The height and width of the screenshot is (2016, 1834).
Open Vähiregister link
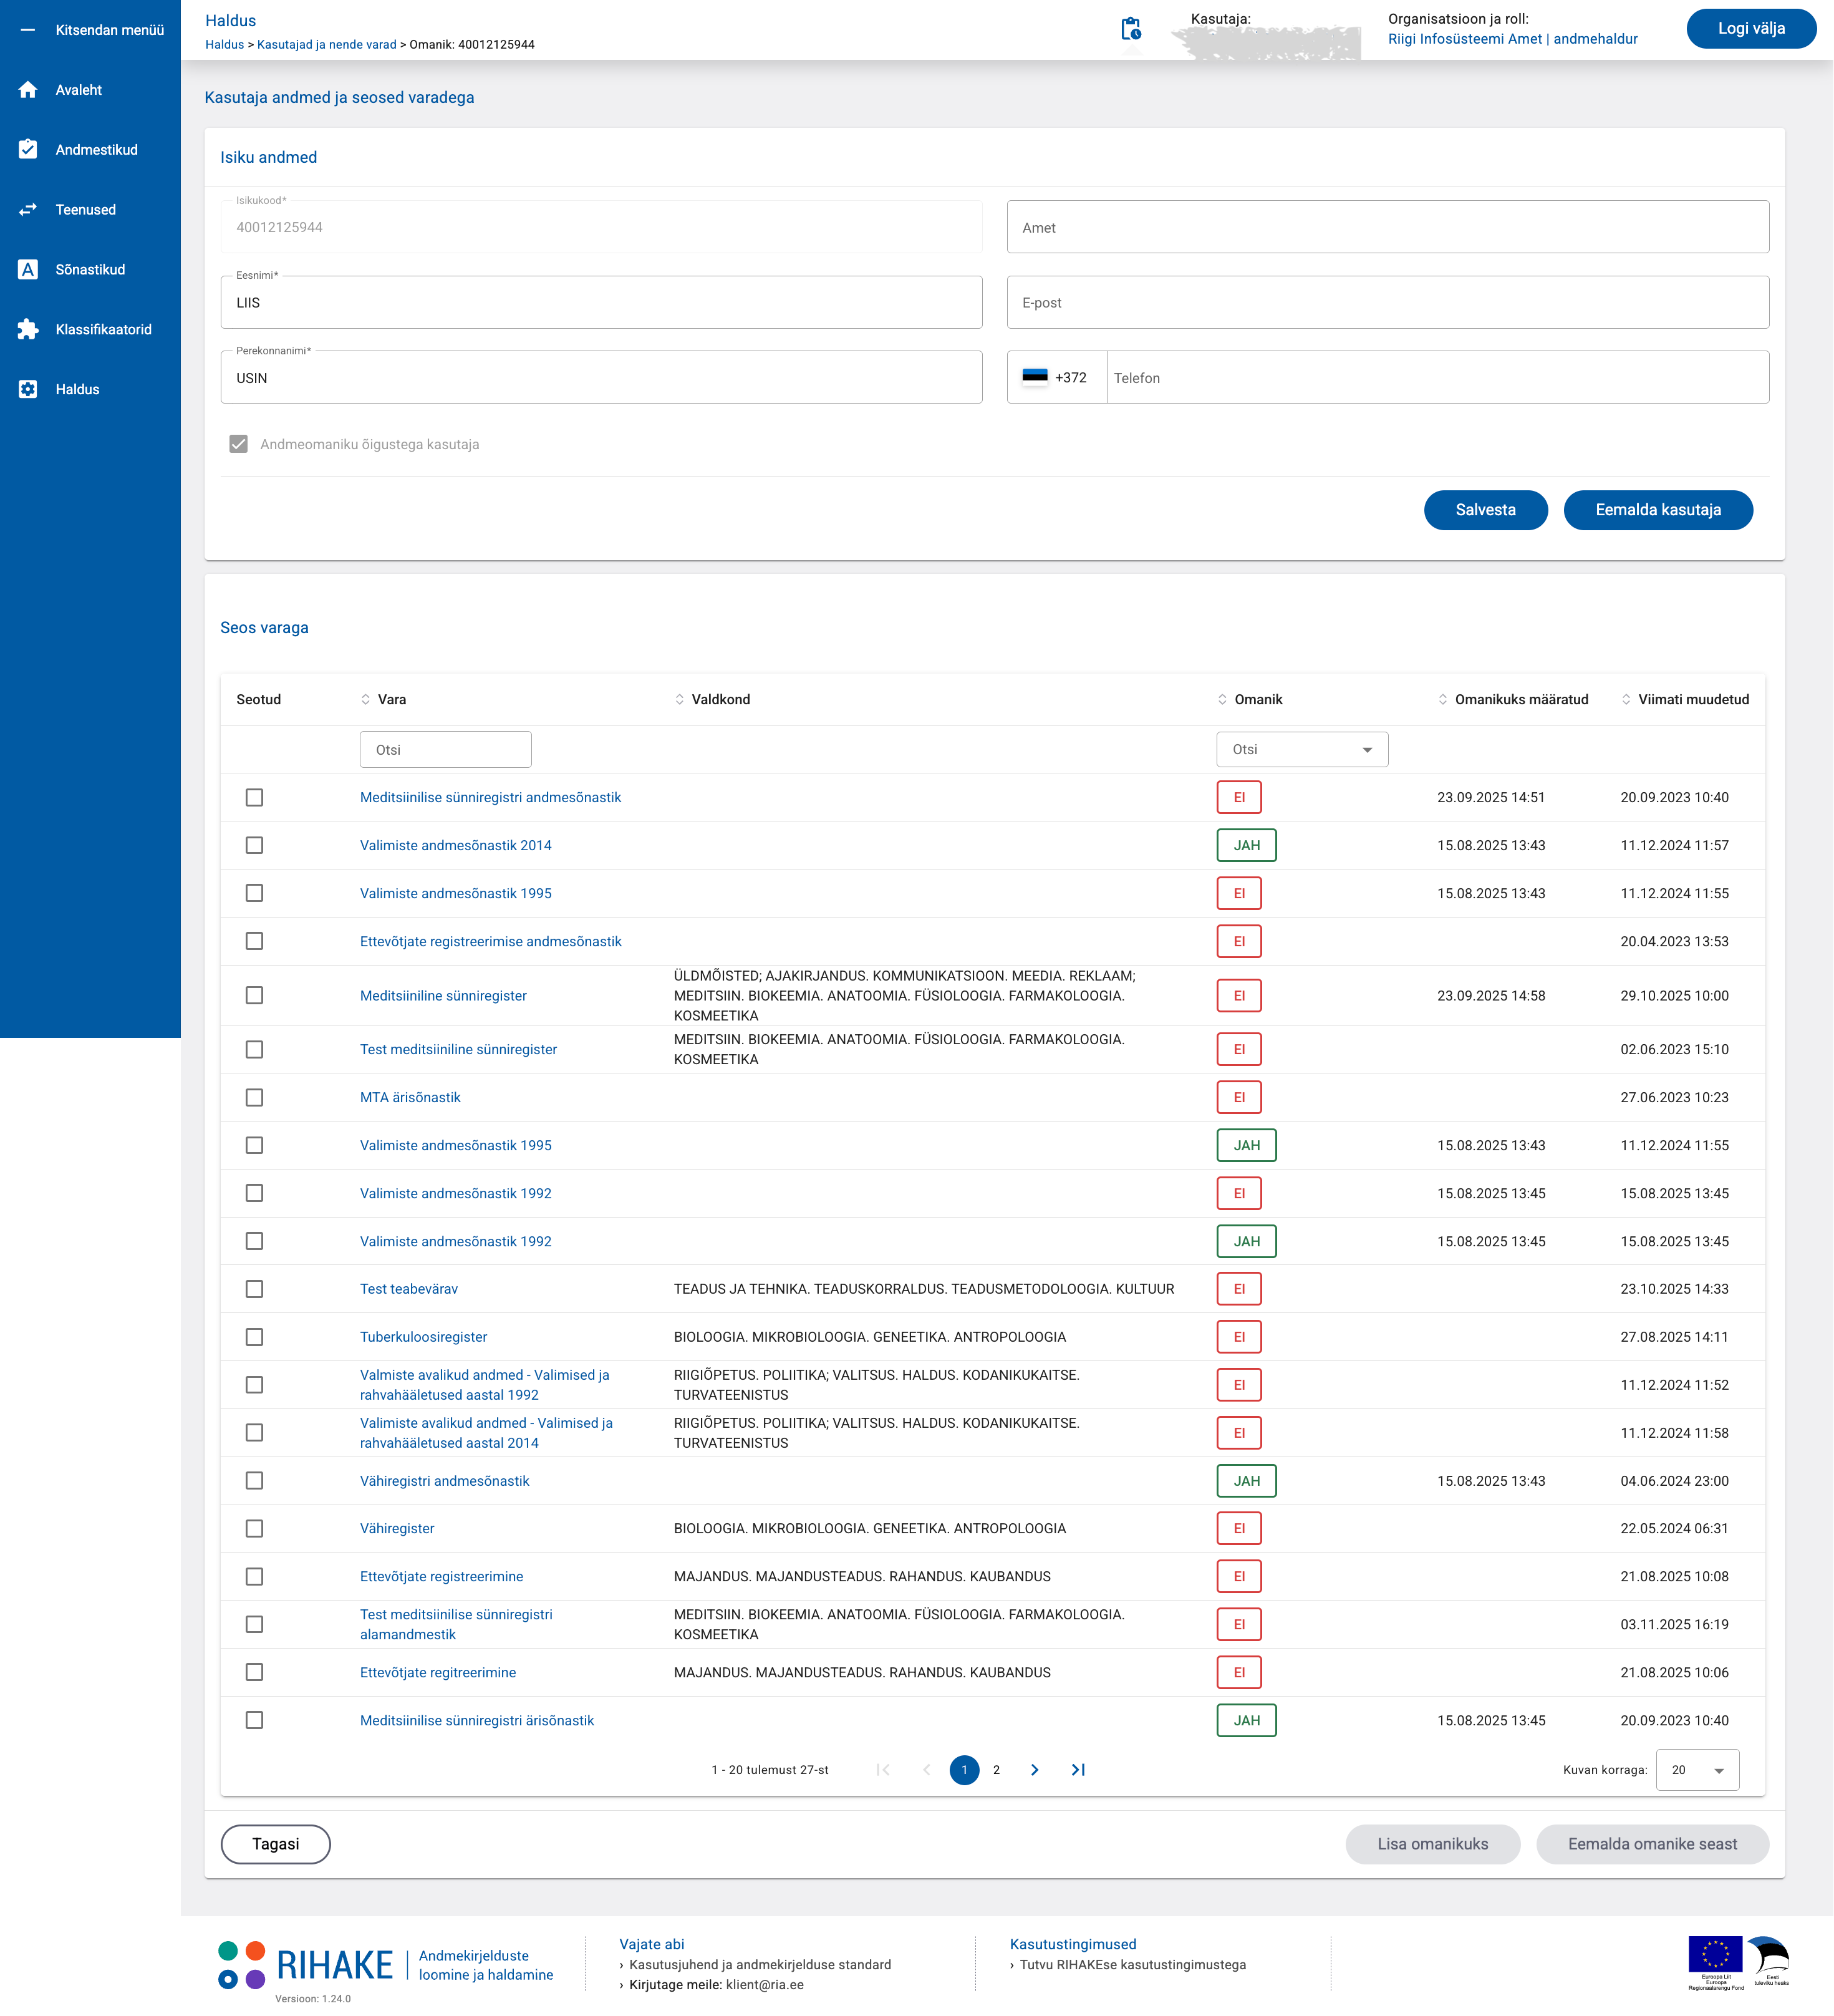point(397,1529)
